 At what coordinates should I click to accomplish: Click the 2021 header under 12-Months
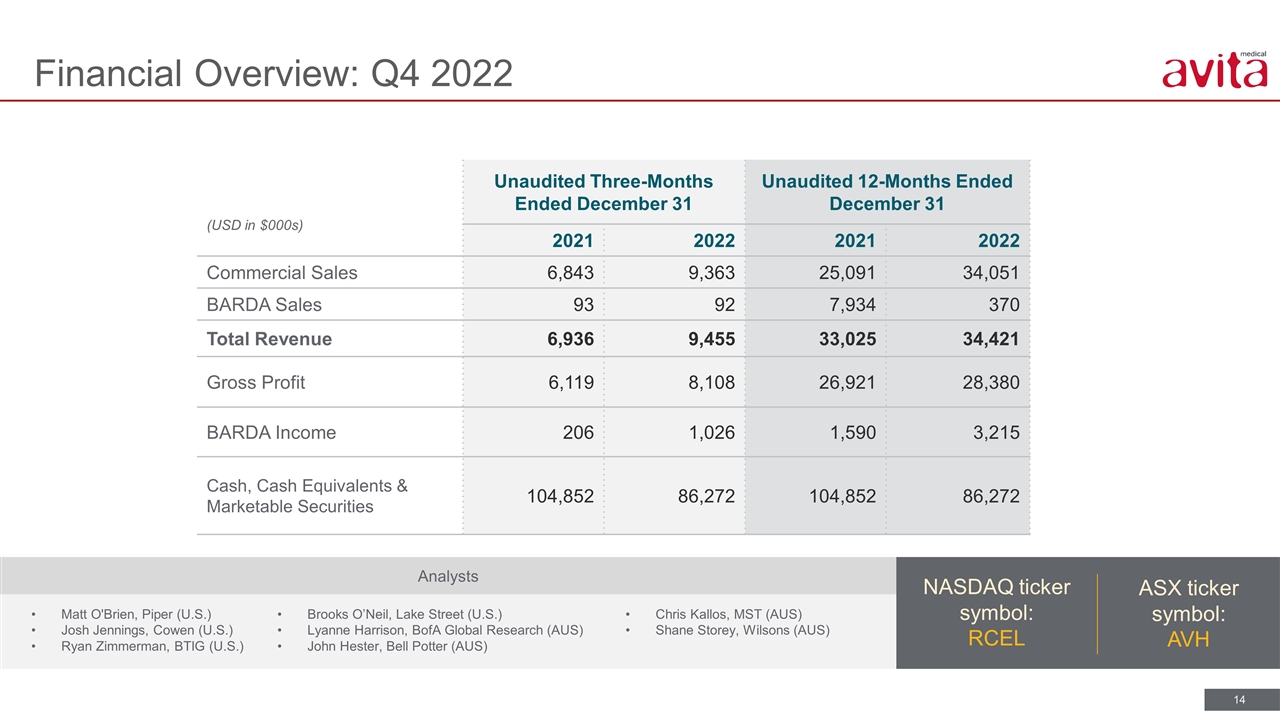pyautogui.click(x=855, y=240)
